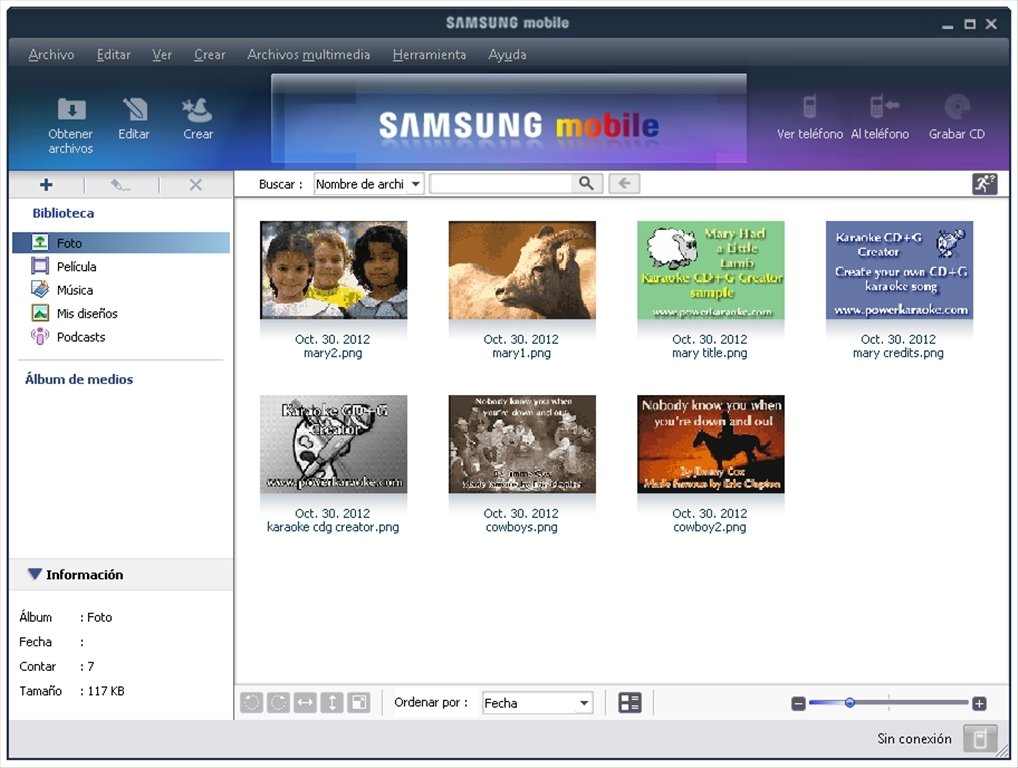Image resolution: width=1018 pixels, height=768 pixels.
Task: Close the Samsung mobile window
Action: (x=991, y=24)
